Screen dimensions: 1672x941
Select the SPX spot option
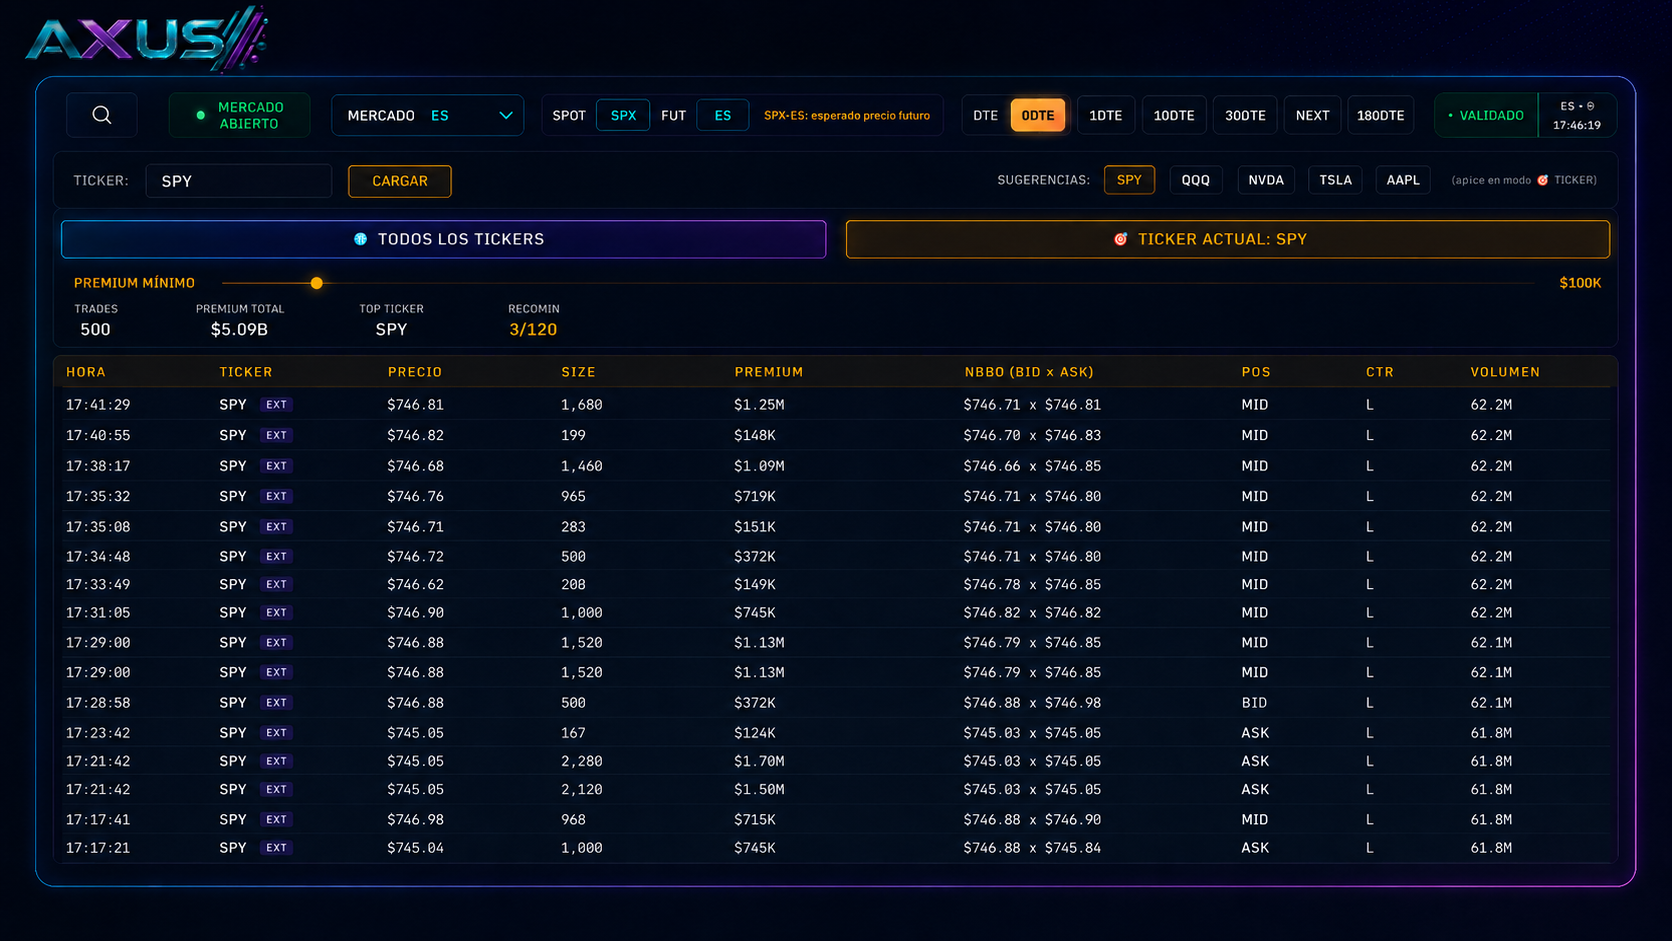[623, 115]
